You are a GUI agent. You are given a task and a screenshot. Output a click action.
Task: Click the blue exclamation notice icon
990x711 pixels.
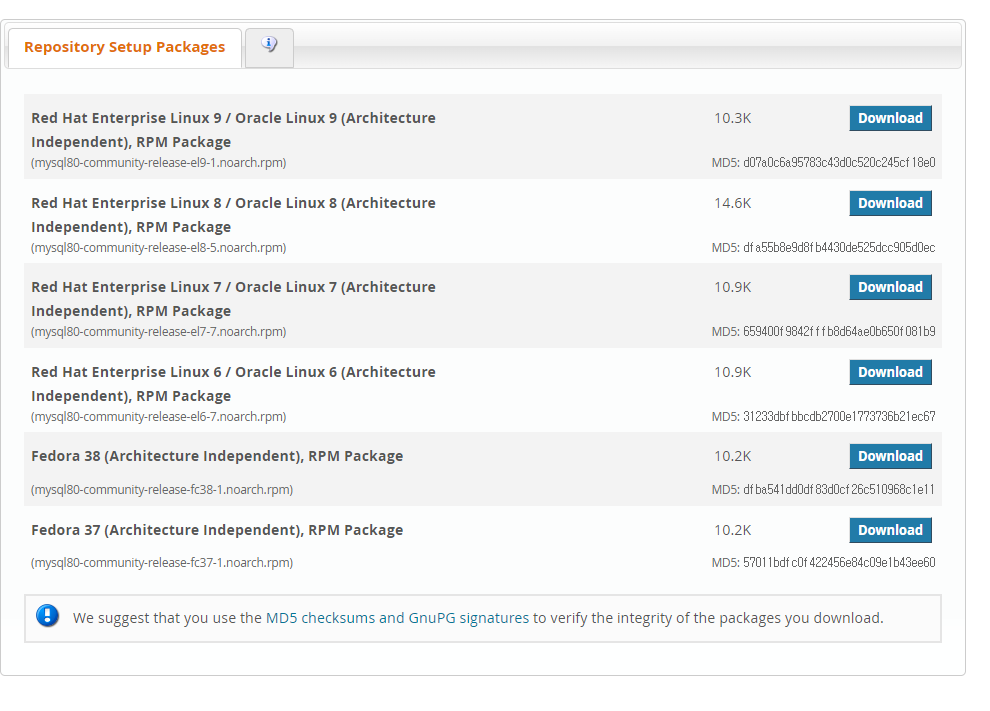tap(47, 615)
